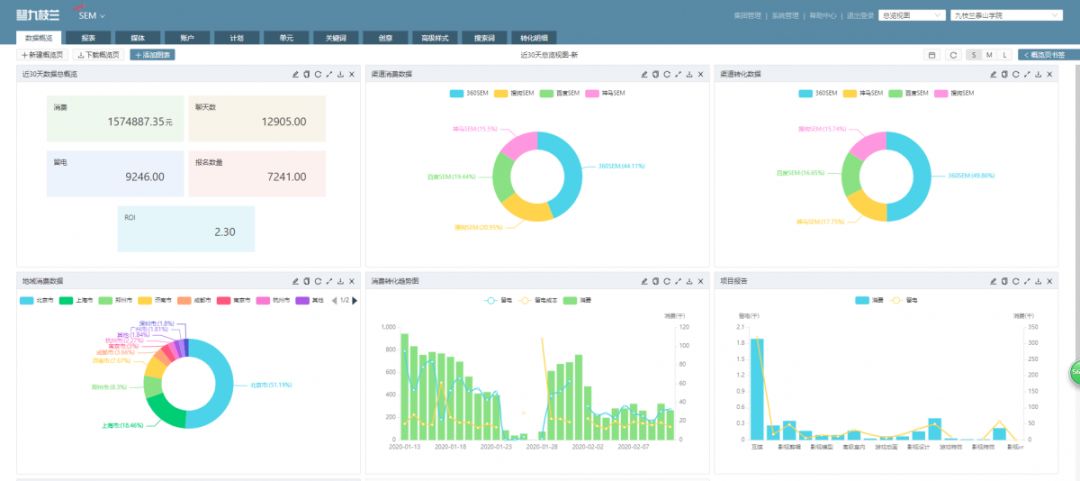
Task: Switch to the 搜索词 tab
Action: pos(484,38)
